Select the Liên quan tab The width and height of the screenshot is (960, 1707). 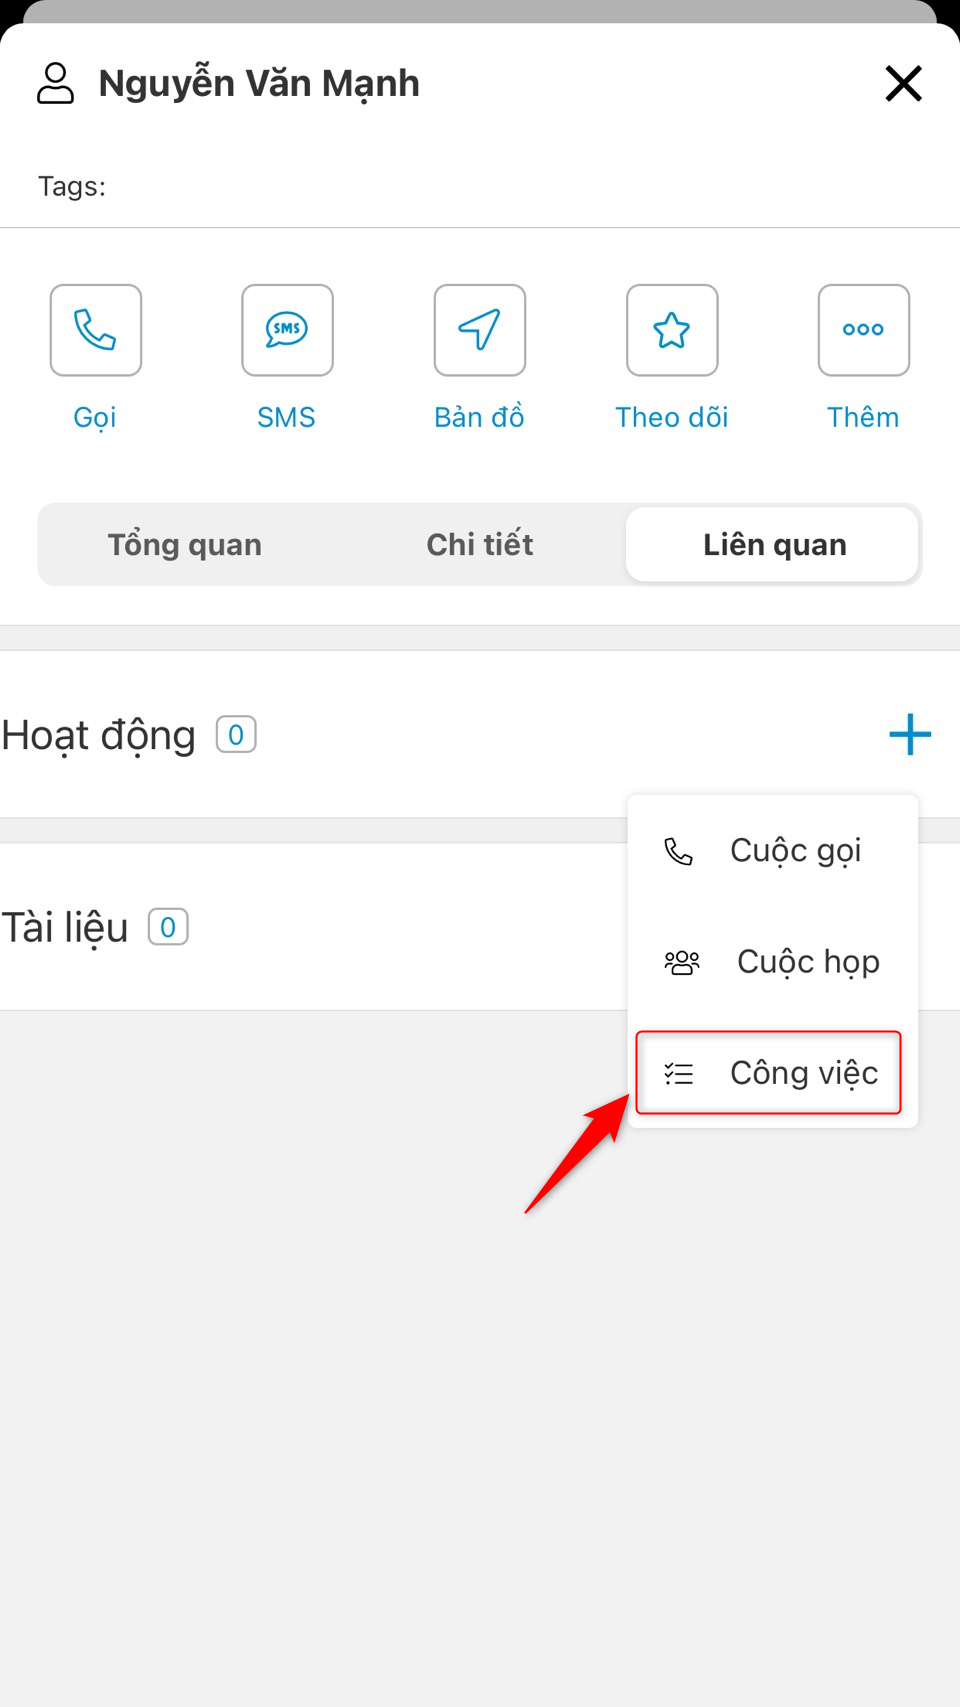772,544
